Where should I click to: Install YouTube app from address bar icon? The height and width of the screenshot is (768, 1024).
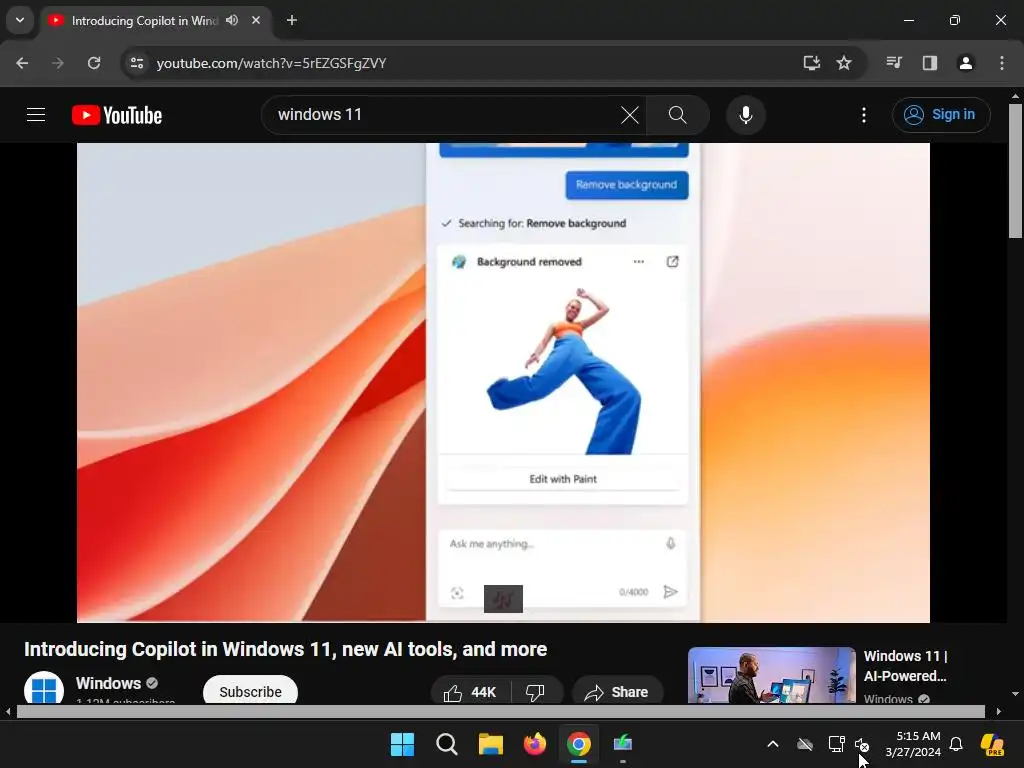(x=812, y=63)
